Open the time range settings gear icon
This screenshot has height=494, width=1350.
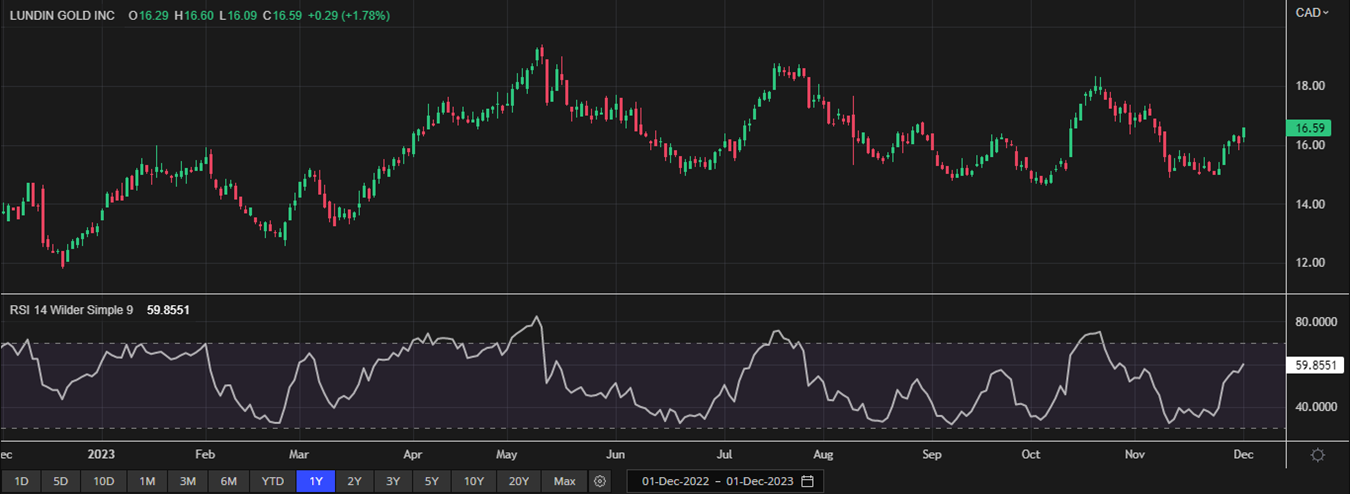pyautogui.click(x=600, y=481)
